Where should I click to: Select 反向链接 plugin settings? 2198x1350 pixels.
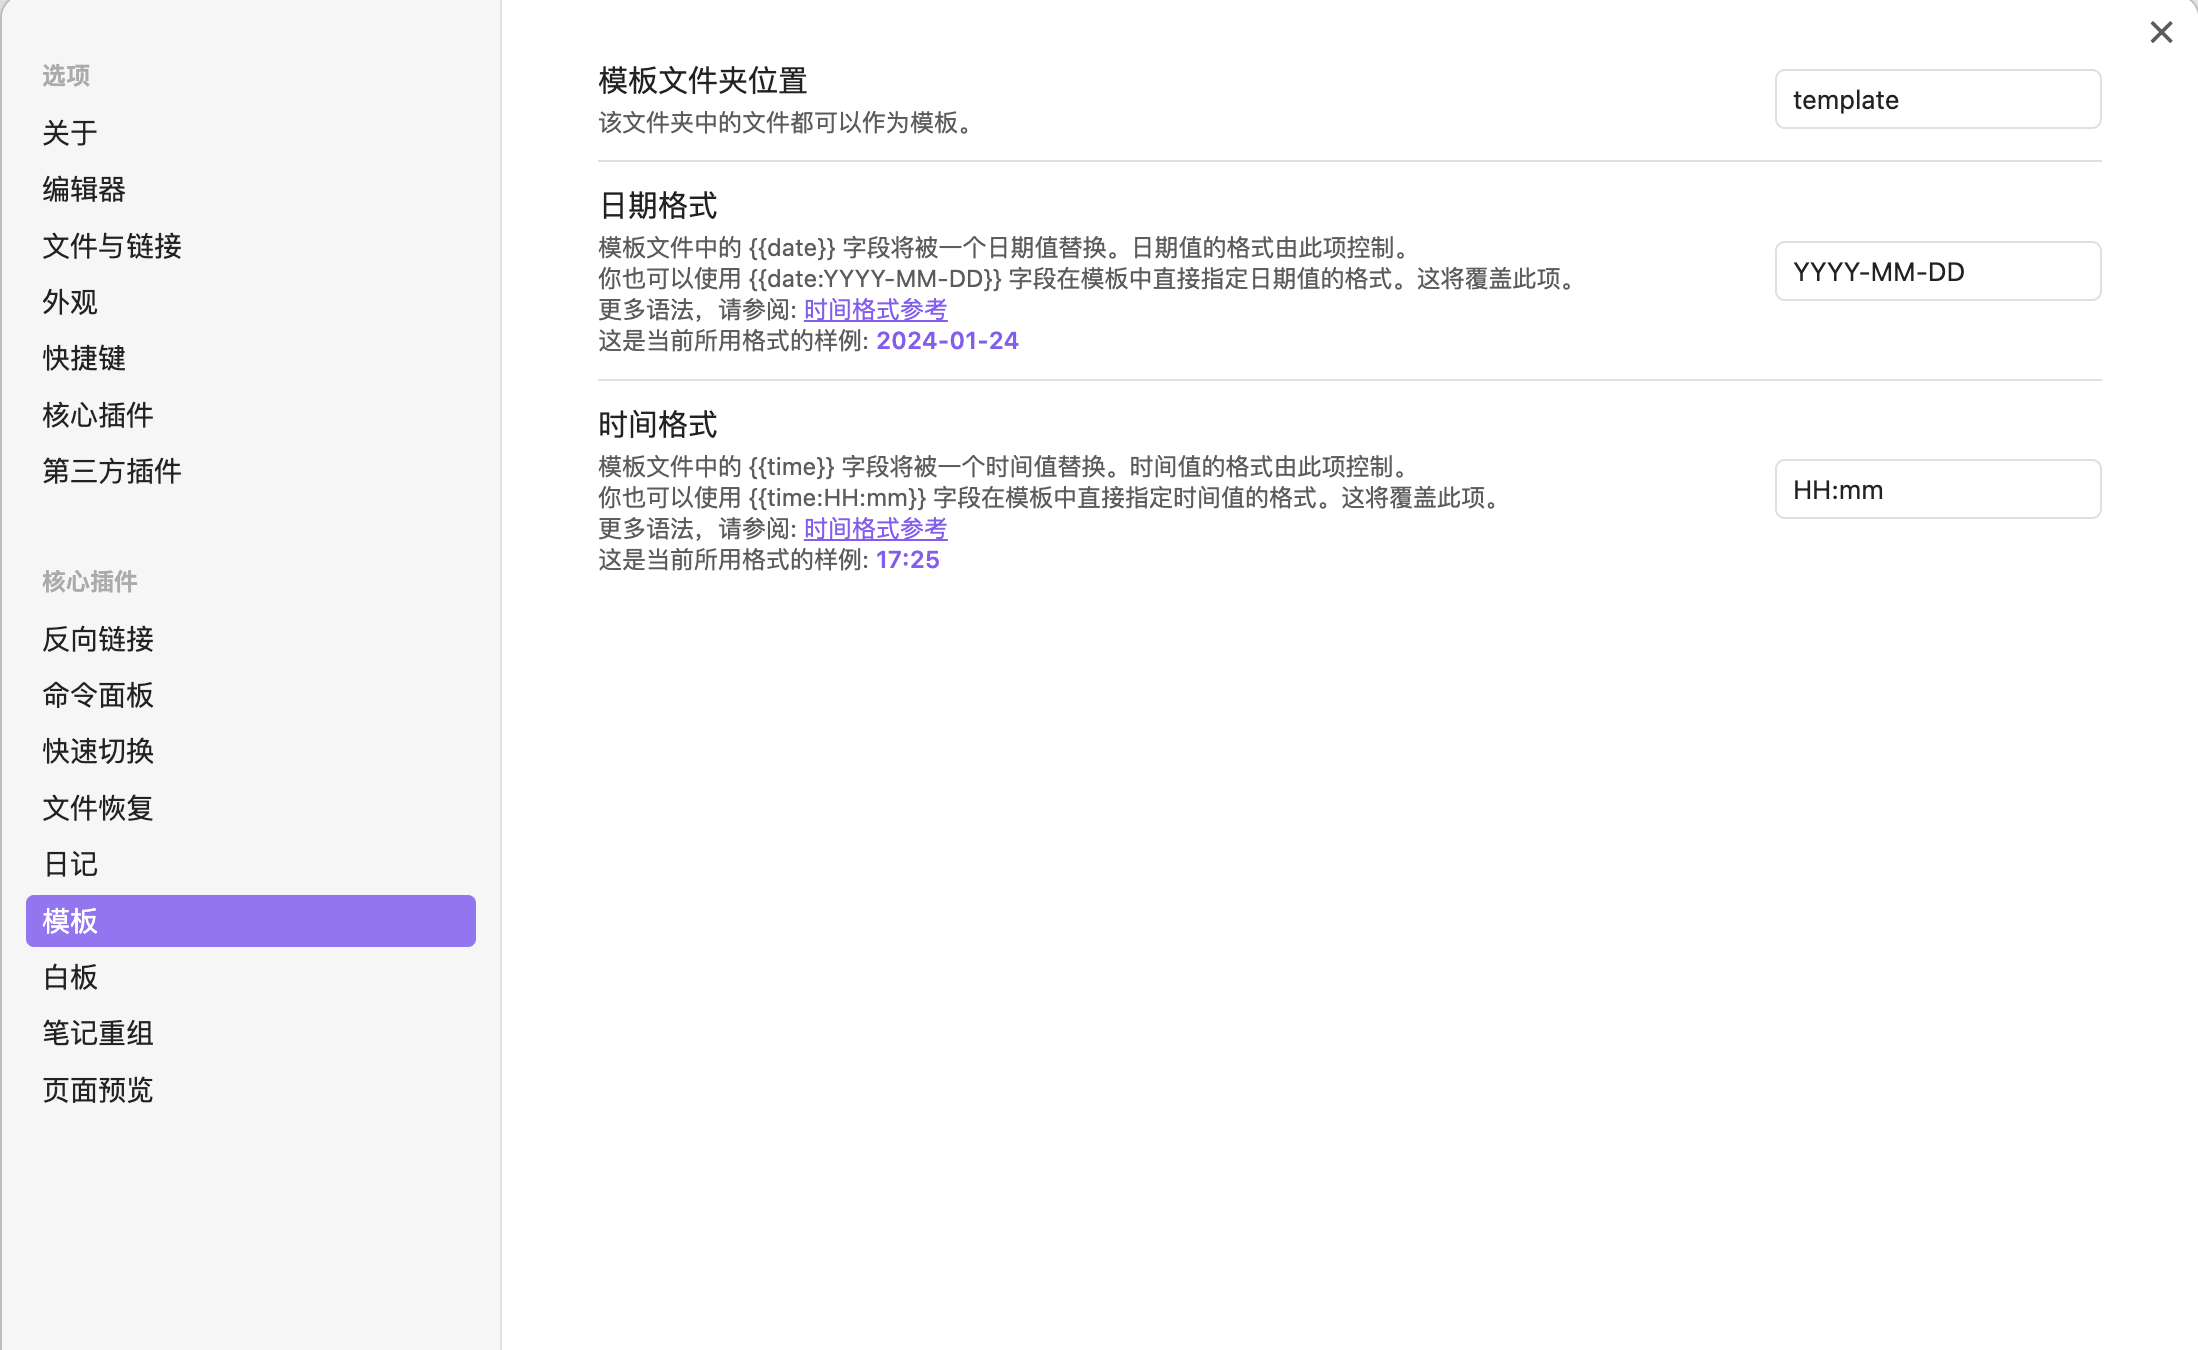(98, 639)
